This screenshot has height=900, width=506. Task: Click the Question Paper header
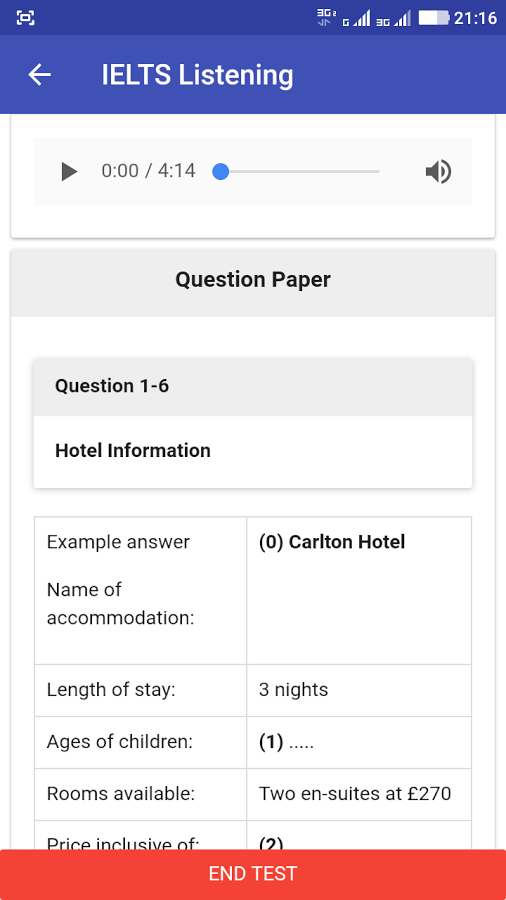pyautogui.click(x=253, y=280)
